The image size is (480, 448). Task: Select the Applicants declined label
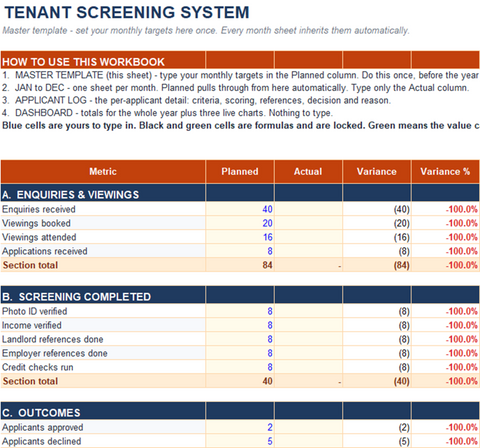click(42, 441)
